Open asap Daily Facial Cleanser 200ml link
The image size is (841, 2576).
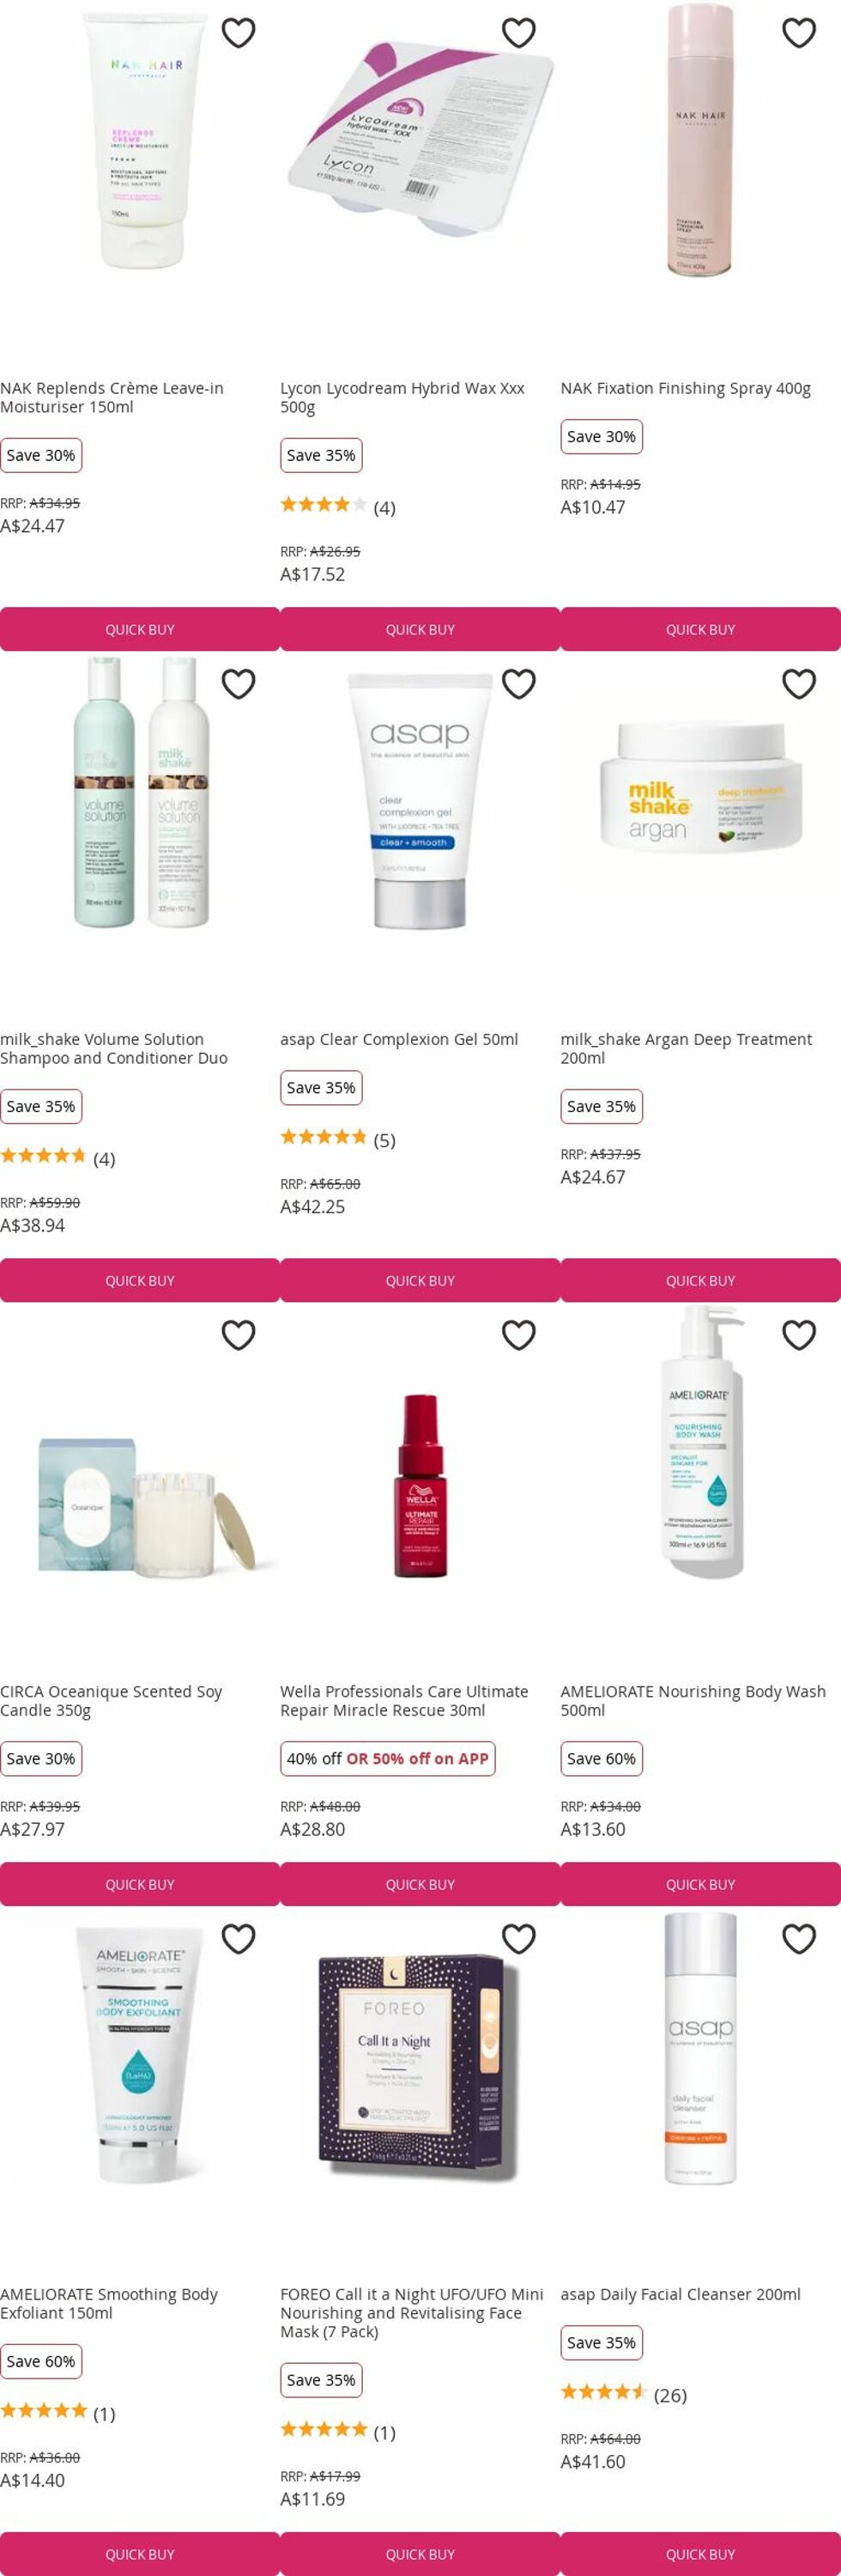[680, 2294]
